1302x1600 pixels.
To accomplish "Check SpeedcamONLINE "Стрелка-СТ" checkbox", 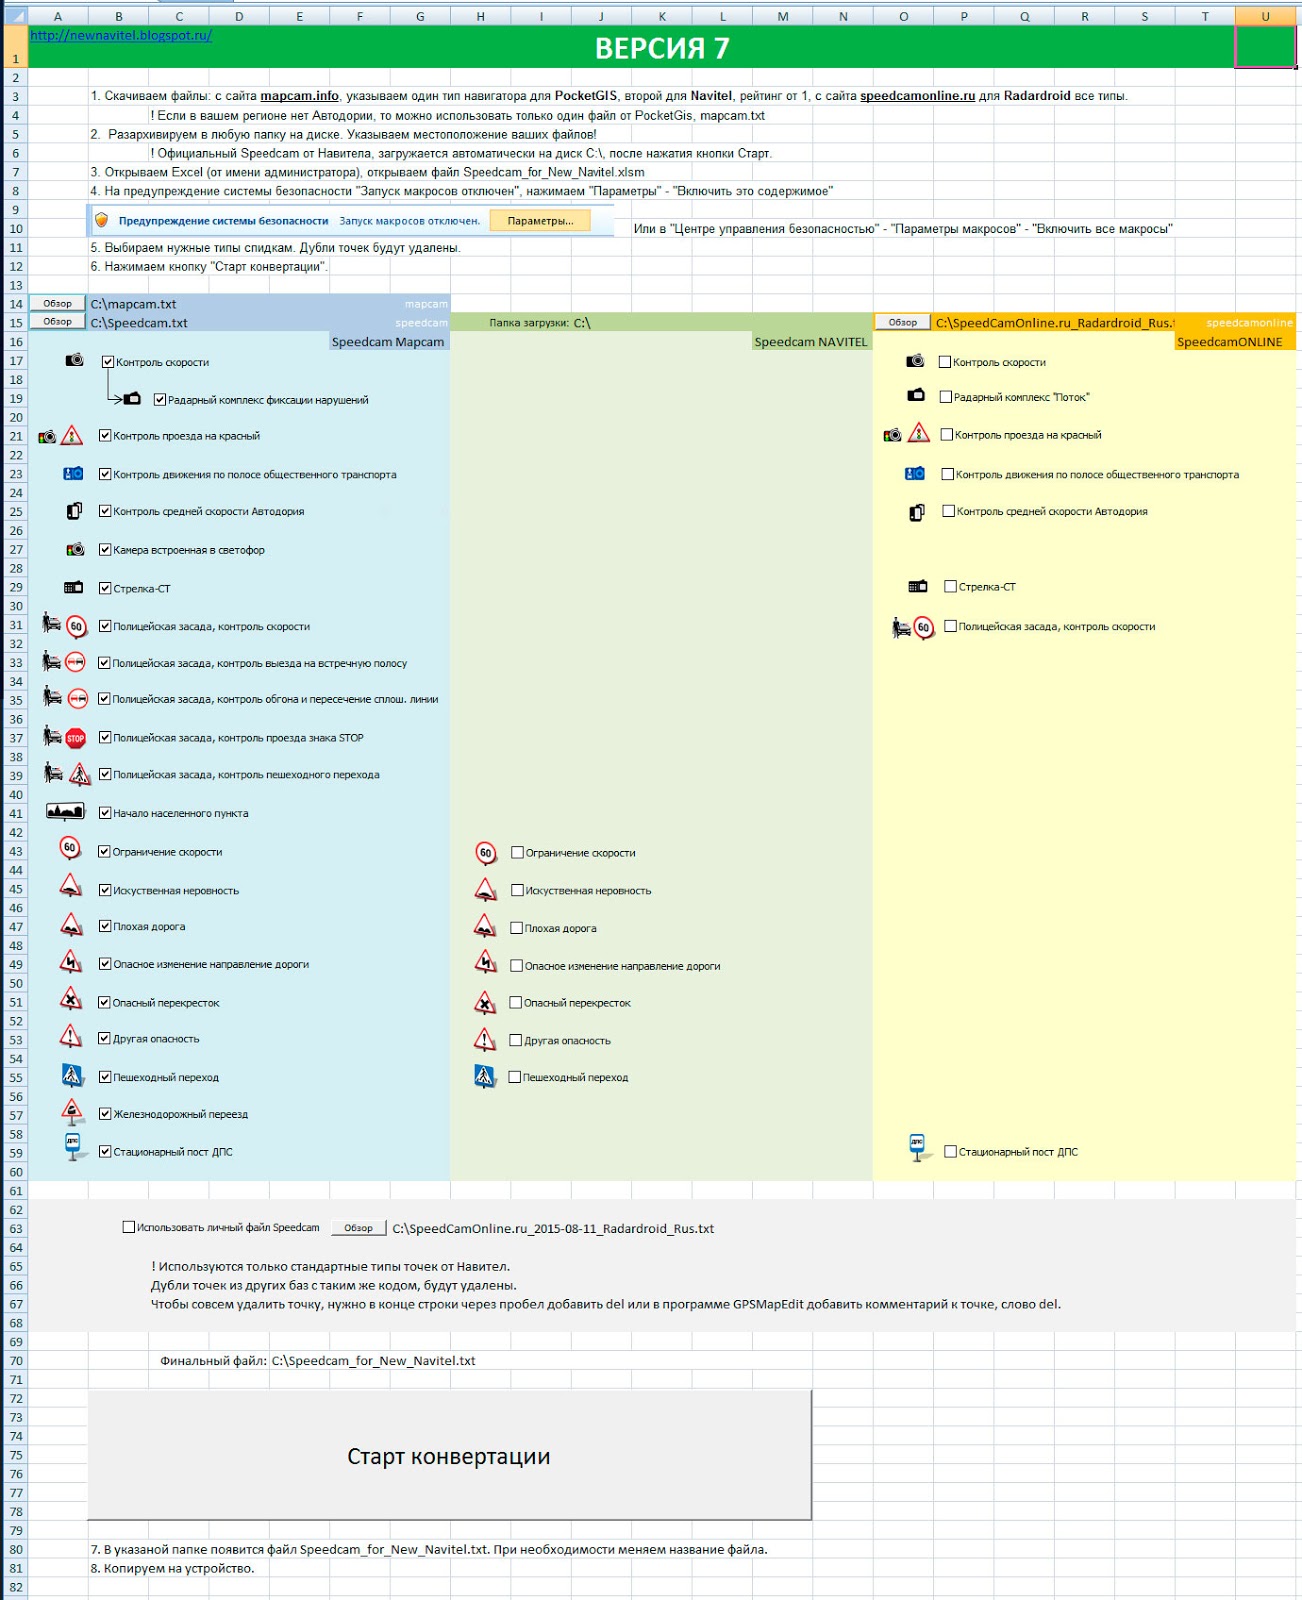I will [951, 587].
